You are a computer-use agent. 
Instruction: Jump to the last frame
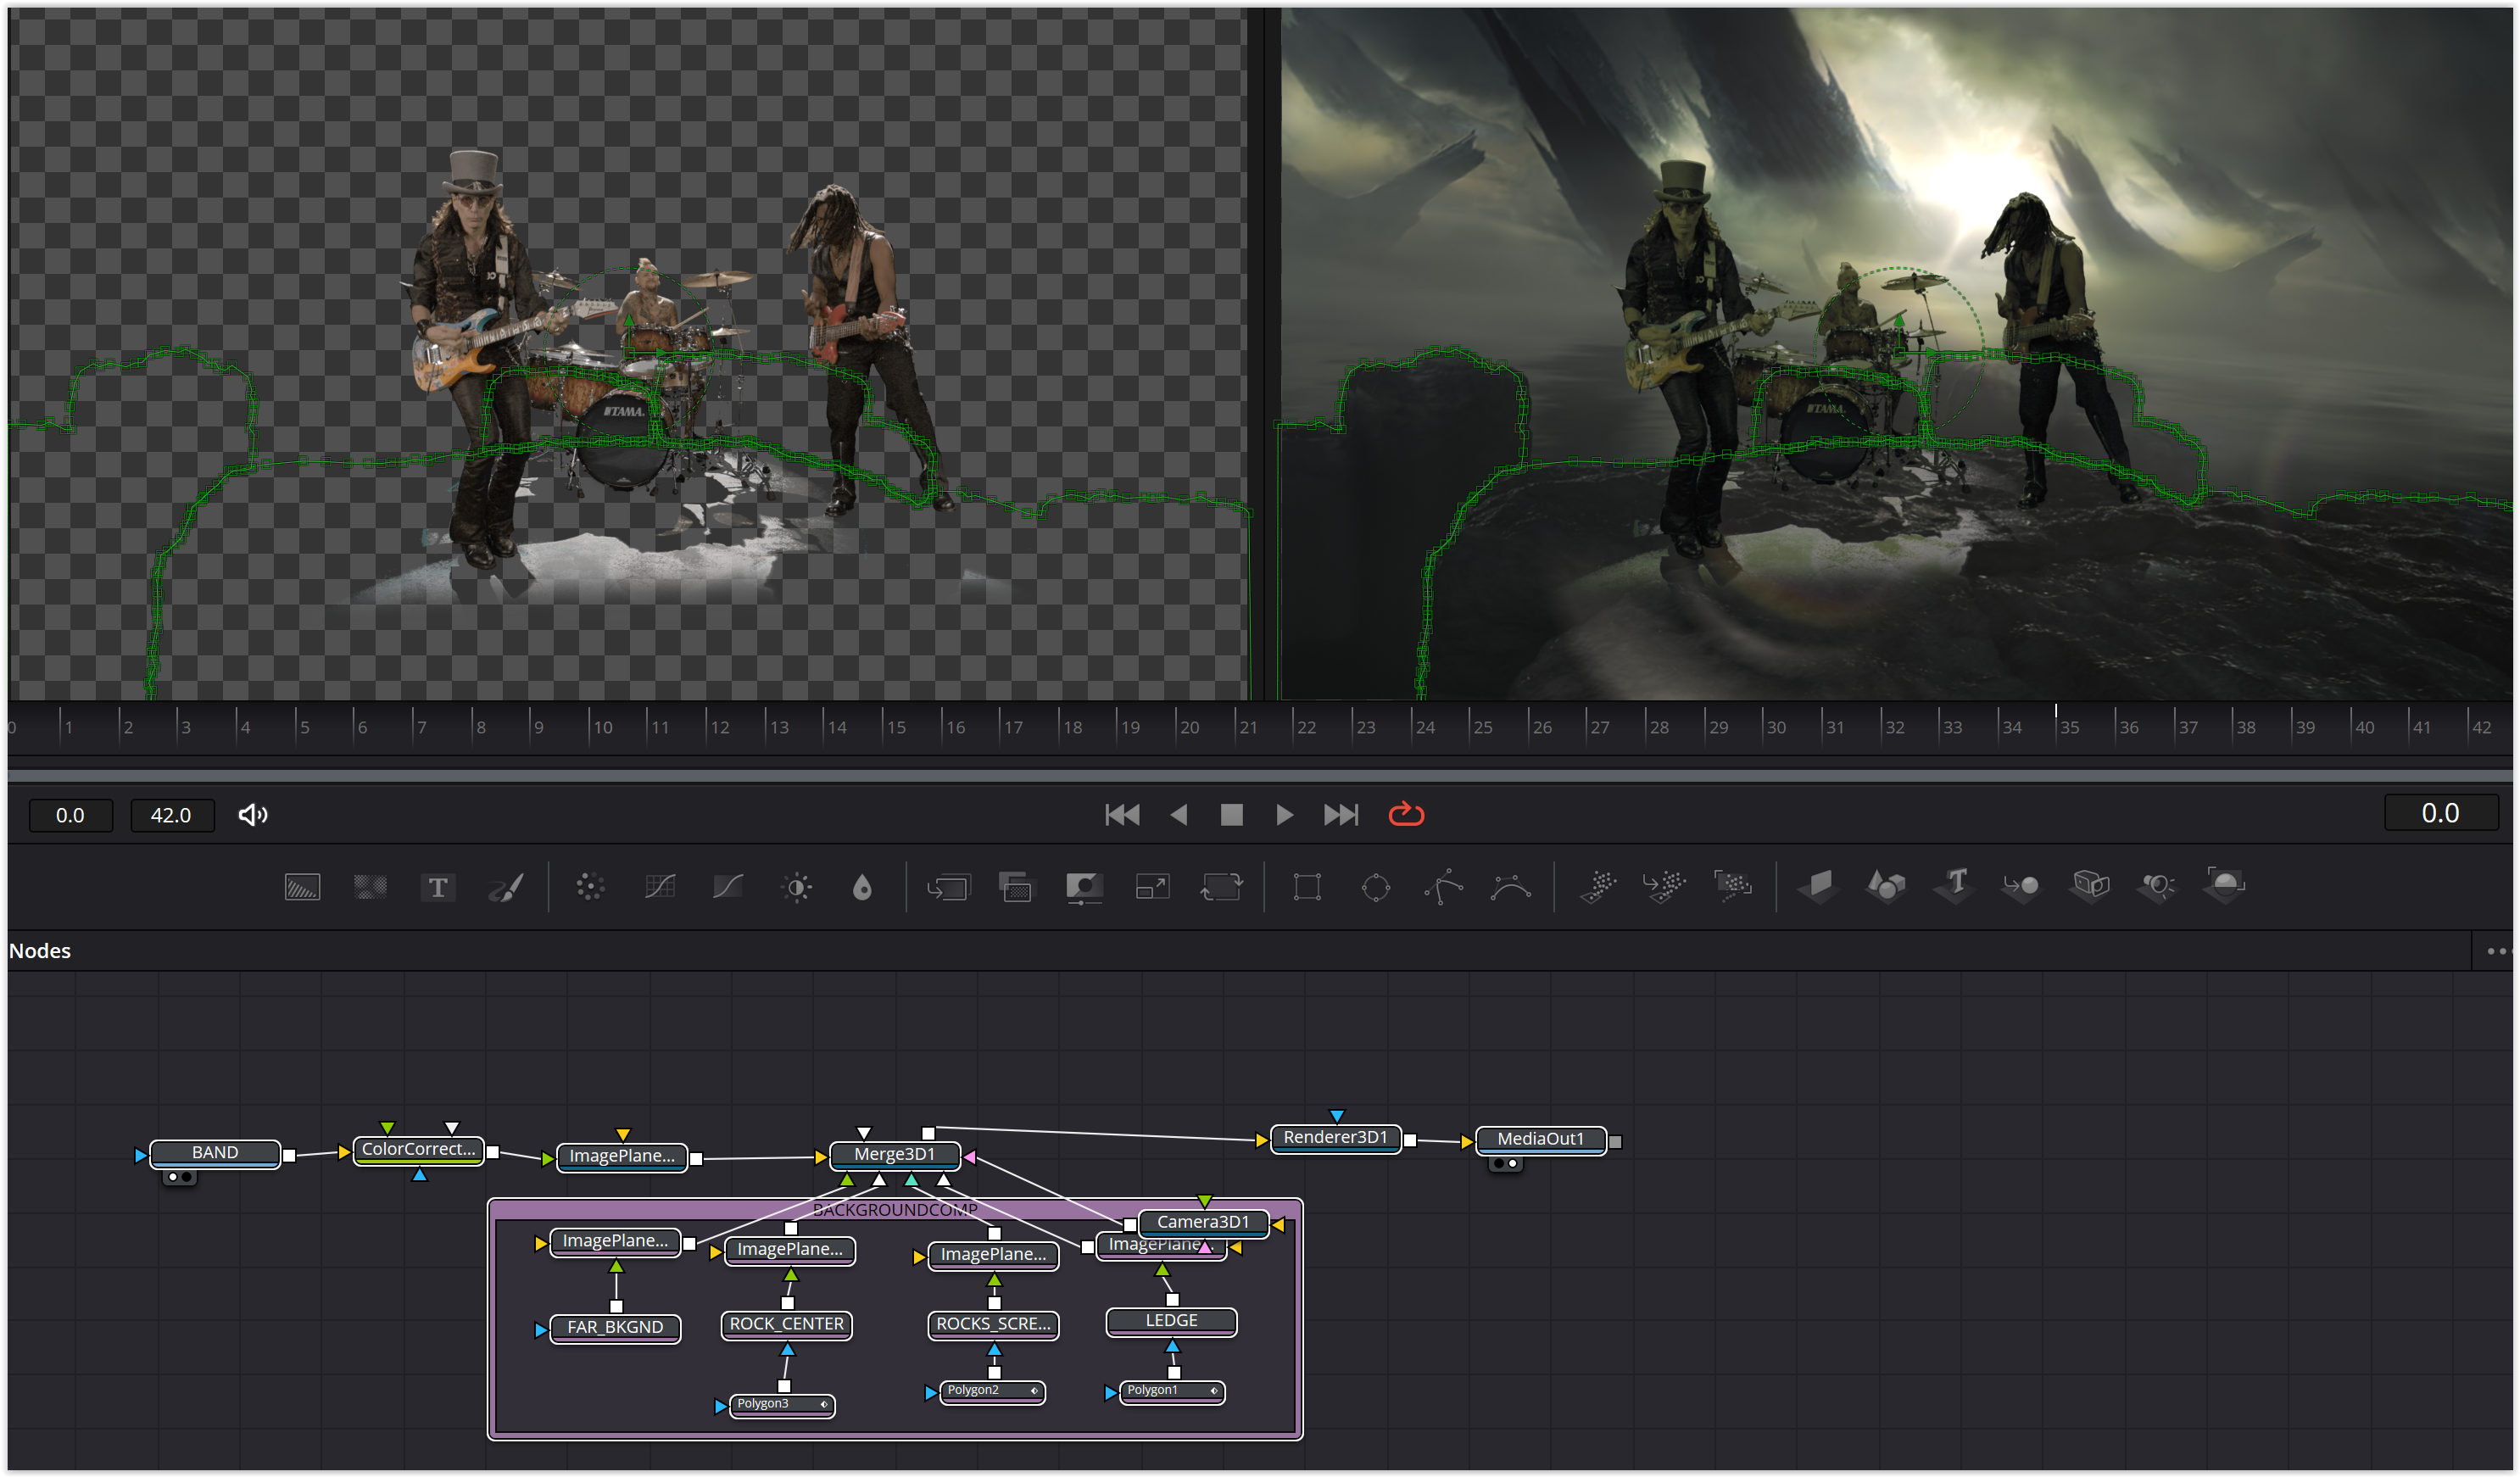pyautogui.click(x=1341, y=815)
